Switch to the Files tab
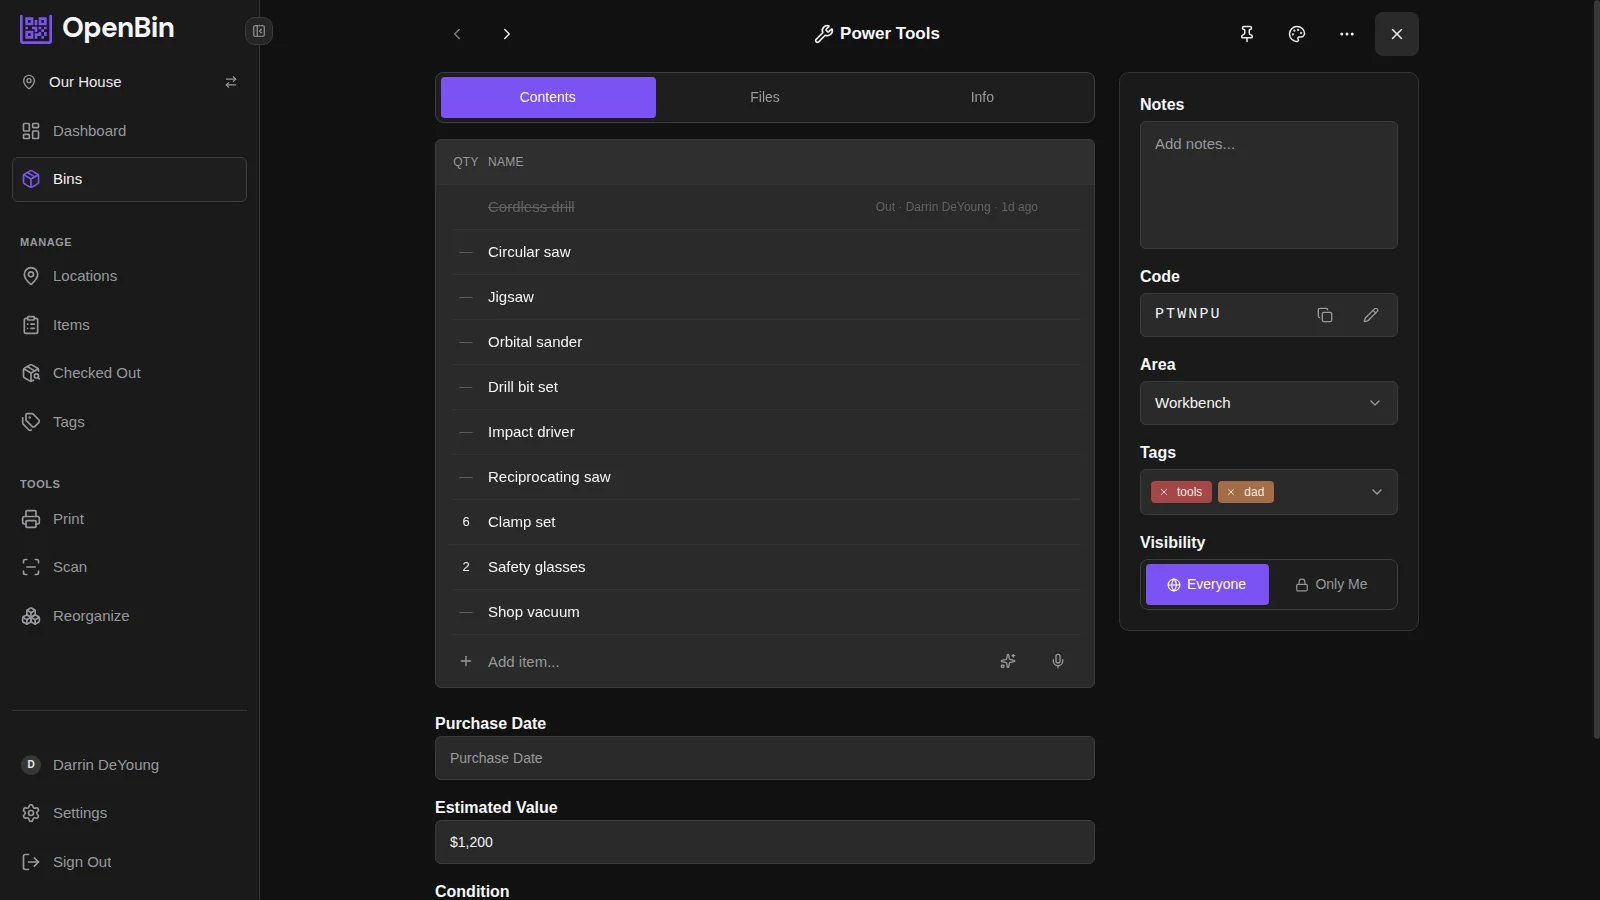 tap(765, 97)
